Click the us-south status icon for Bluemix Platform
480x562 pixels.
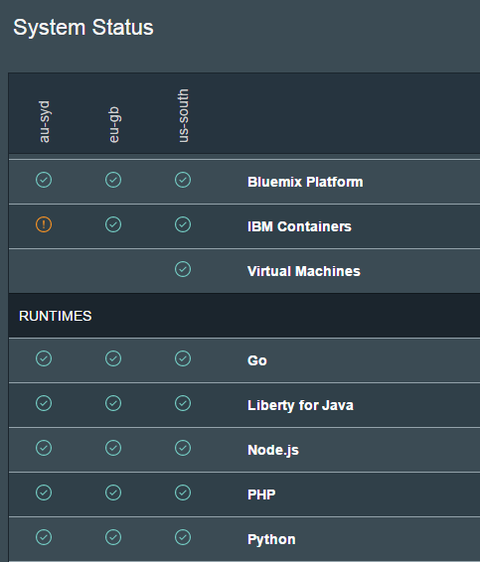pyautogui.click(x=183, y=180)
